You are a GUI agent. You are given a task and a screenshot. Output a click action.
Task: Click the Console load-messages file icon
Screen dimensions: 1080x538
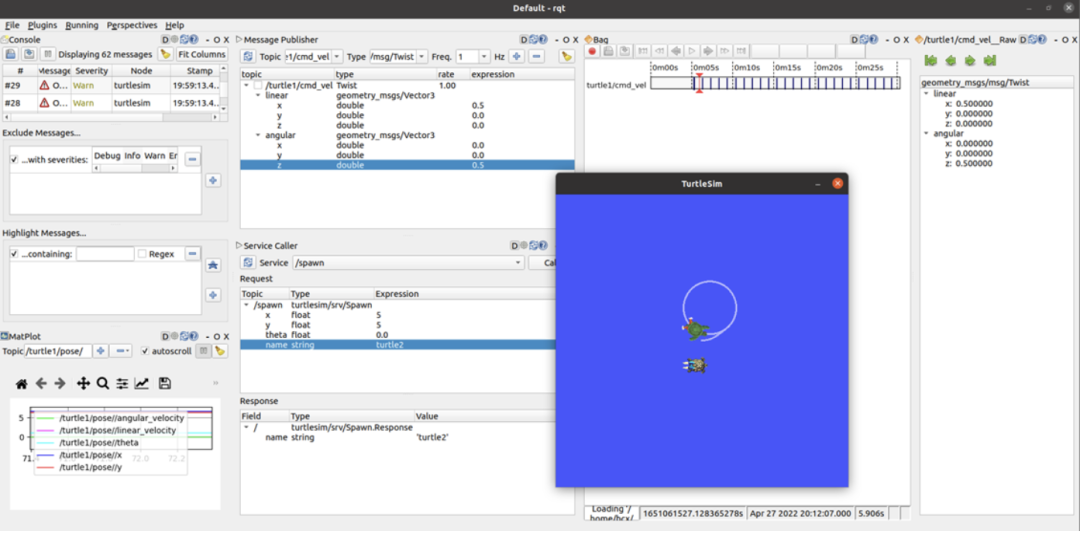point(11,54)
